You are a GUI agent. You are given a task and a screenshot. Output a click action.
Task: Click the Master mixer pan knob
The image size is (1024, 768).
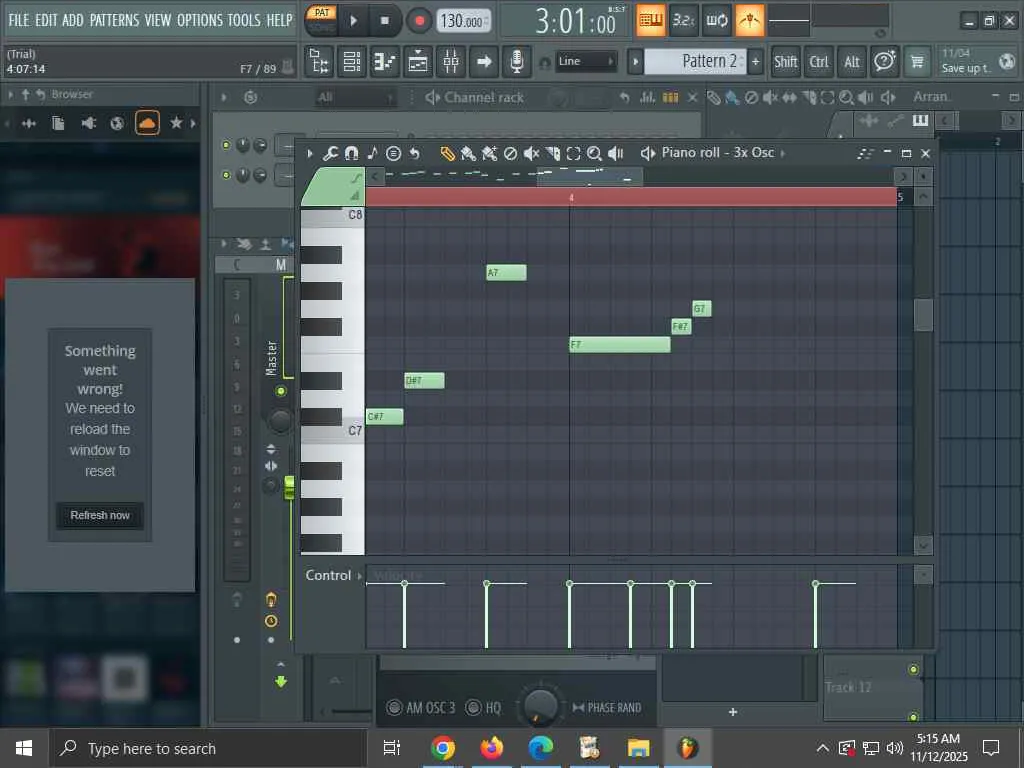[x=280, y=421]
